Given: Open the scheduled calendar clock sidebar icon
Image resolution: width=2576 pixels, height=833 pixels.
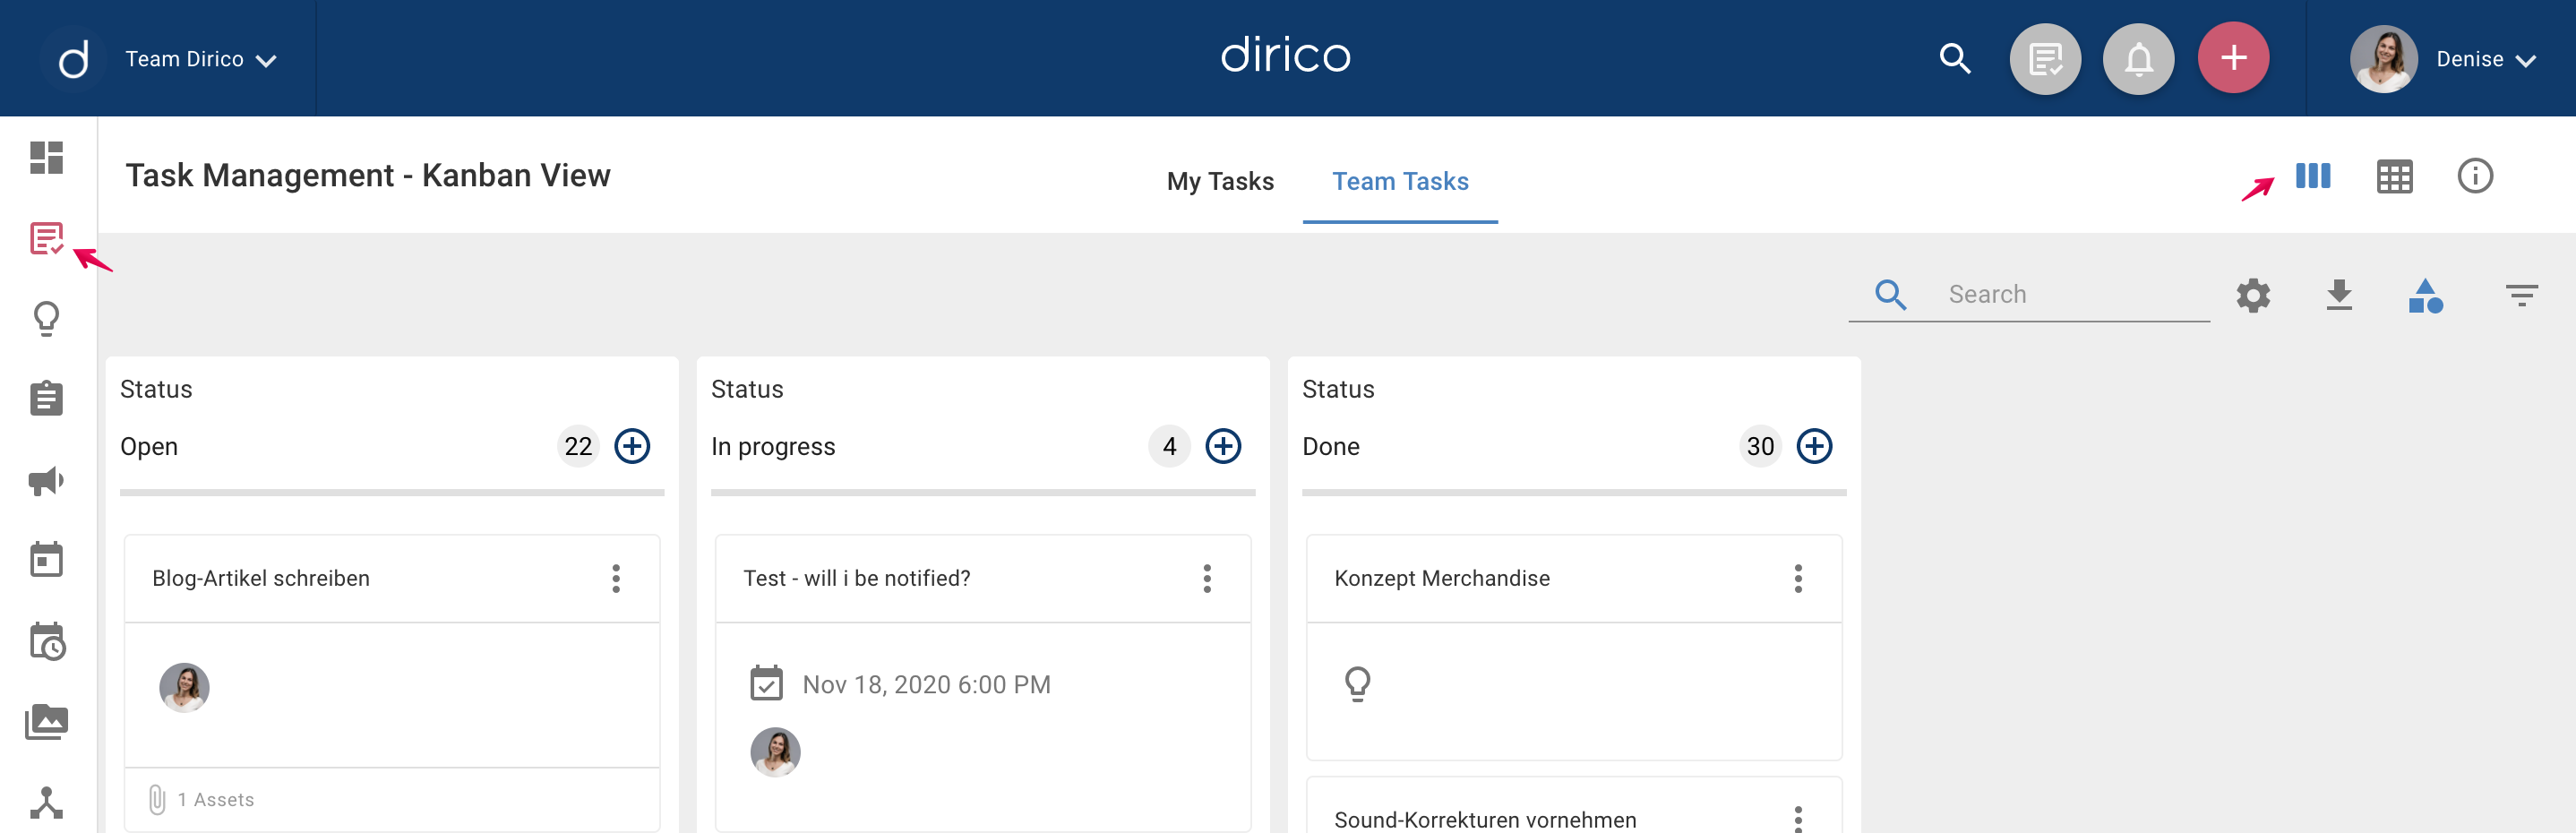Looking at the screenshot, I should click(47, 641).
